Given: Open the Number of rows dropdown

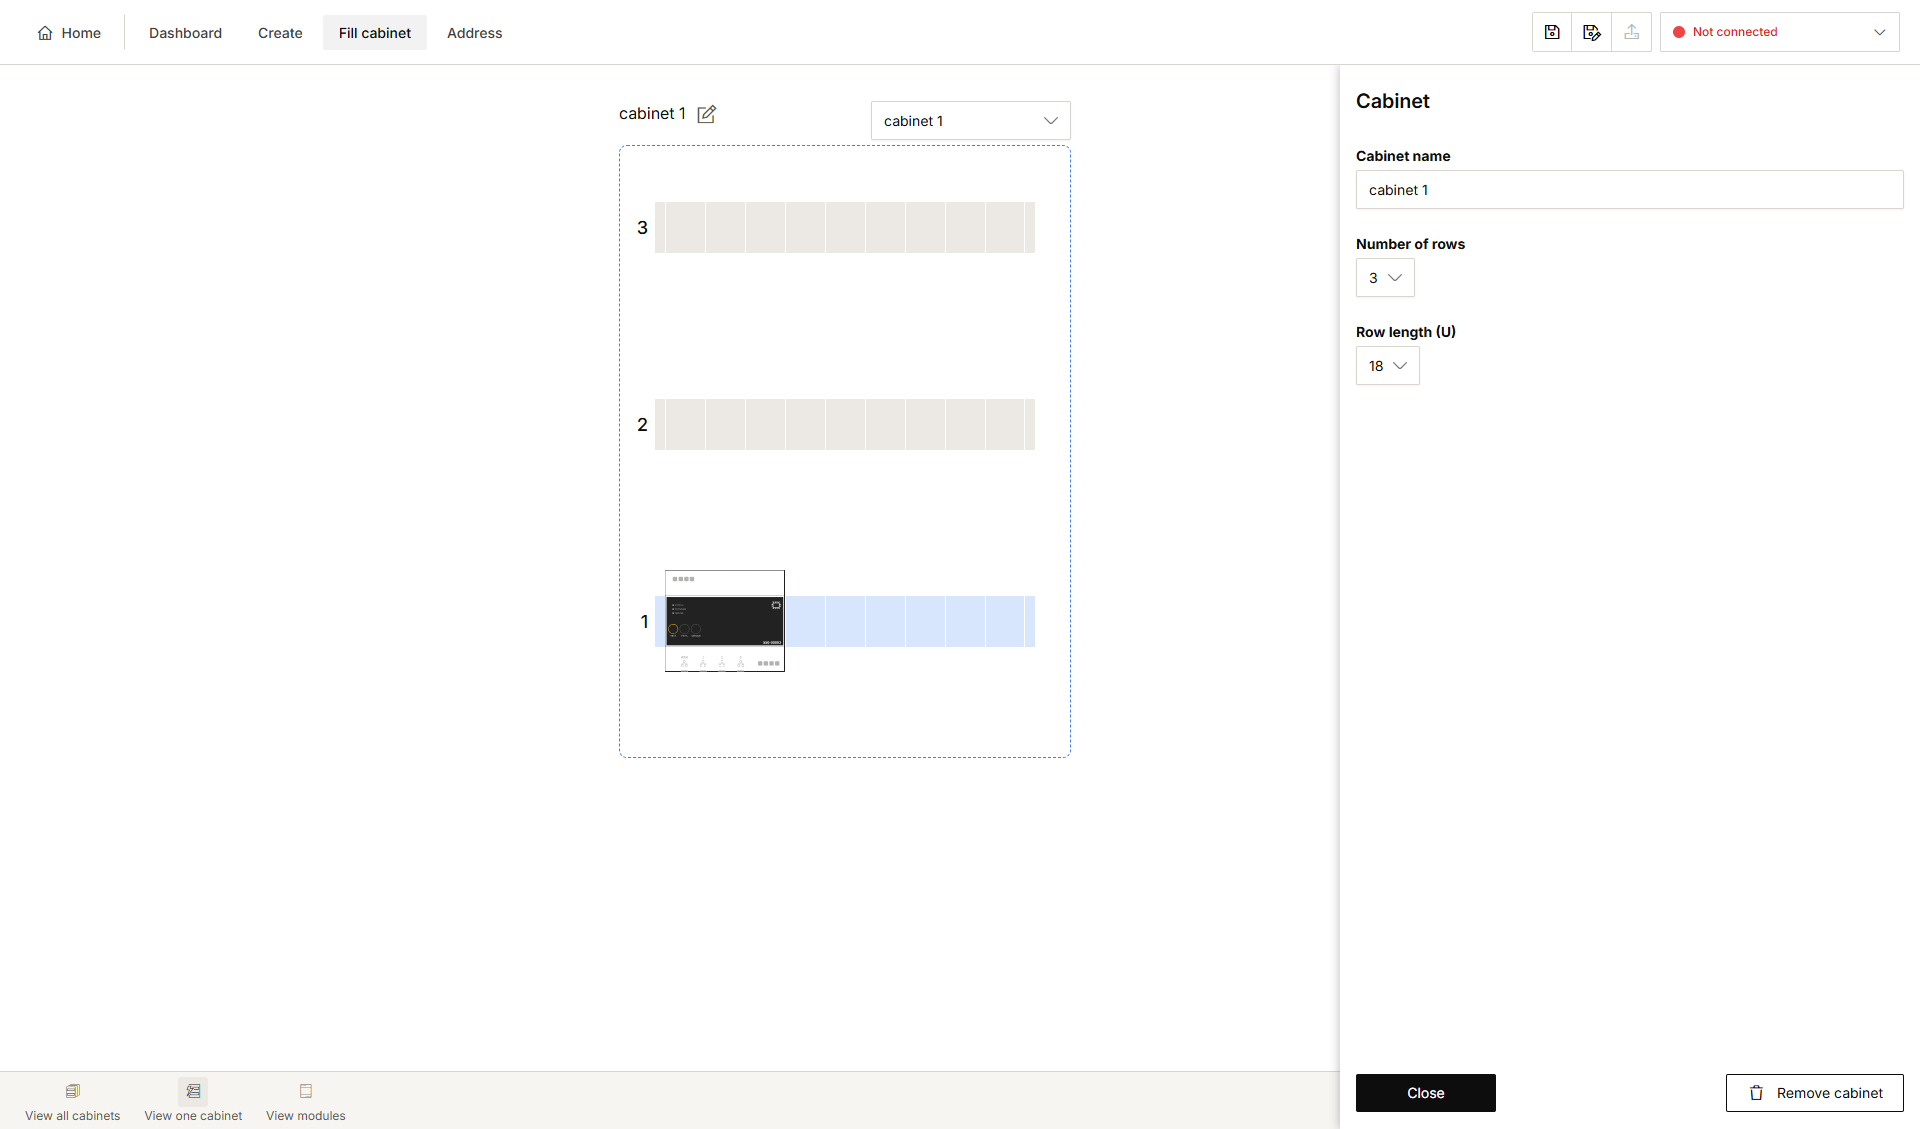Looking at the screenshot, I should pos(1385,278).
